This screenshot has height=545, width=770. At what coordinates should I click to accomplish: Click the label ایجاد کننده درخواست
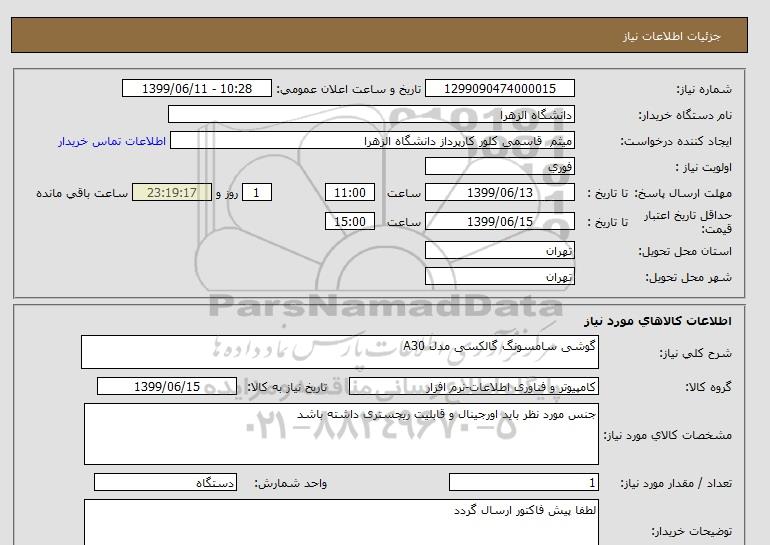click(676, 141)
